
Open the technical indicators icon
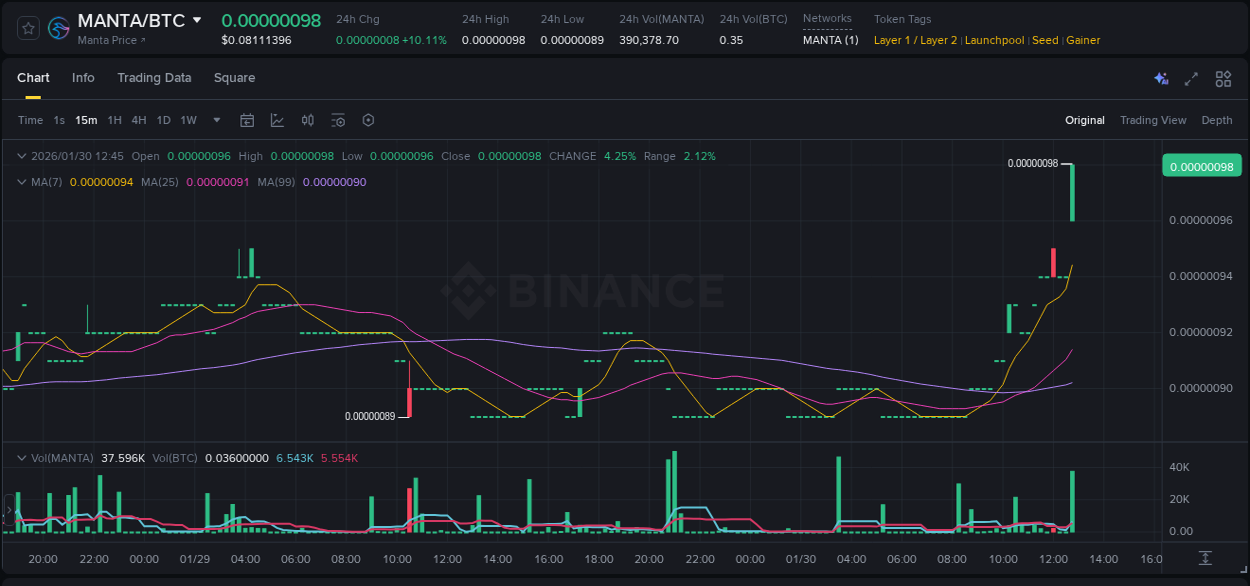[x=338, y=120]
